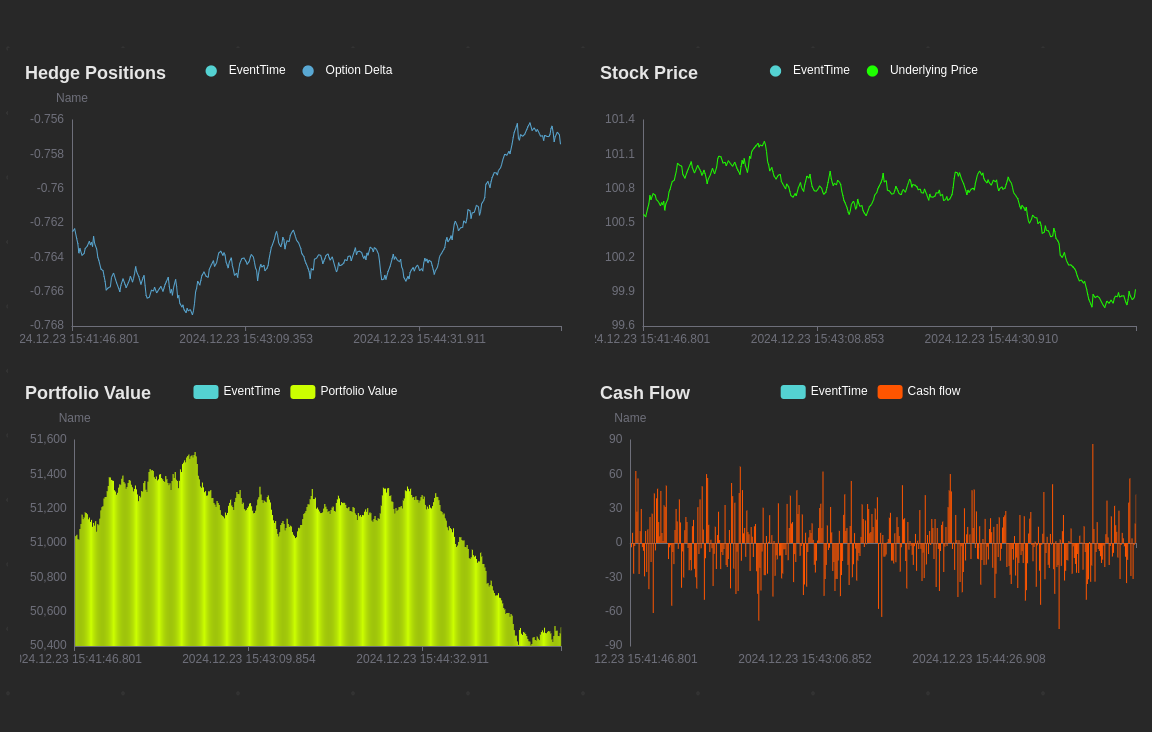Toggle the Cash flow series legend label

click(x=933, y=391)
